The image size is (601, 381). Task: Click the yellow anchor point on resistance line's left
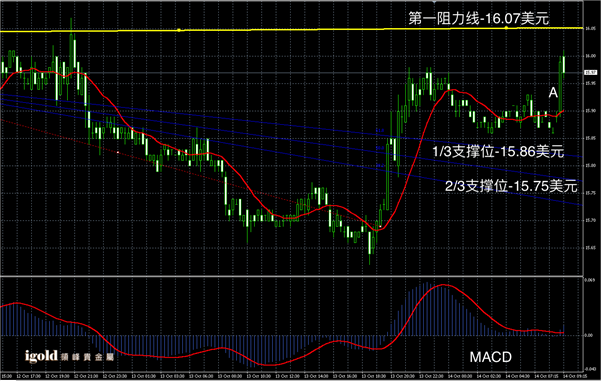click(x=179, y=30)
